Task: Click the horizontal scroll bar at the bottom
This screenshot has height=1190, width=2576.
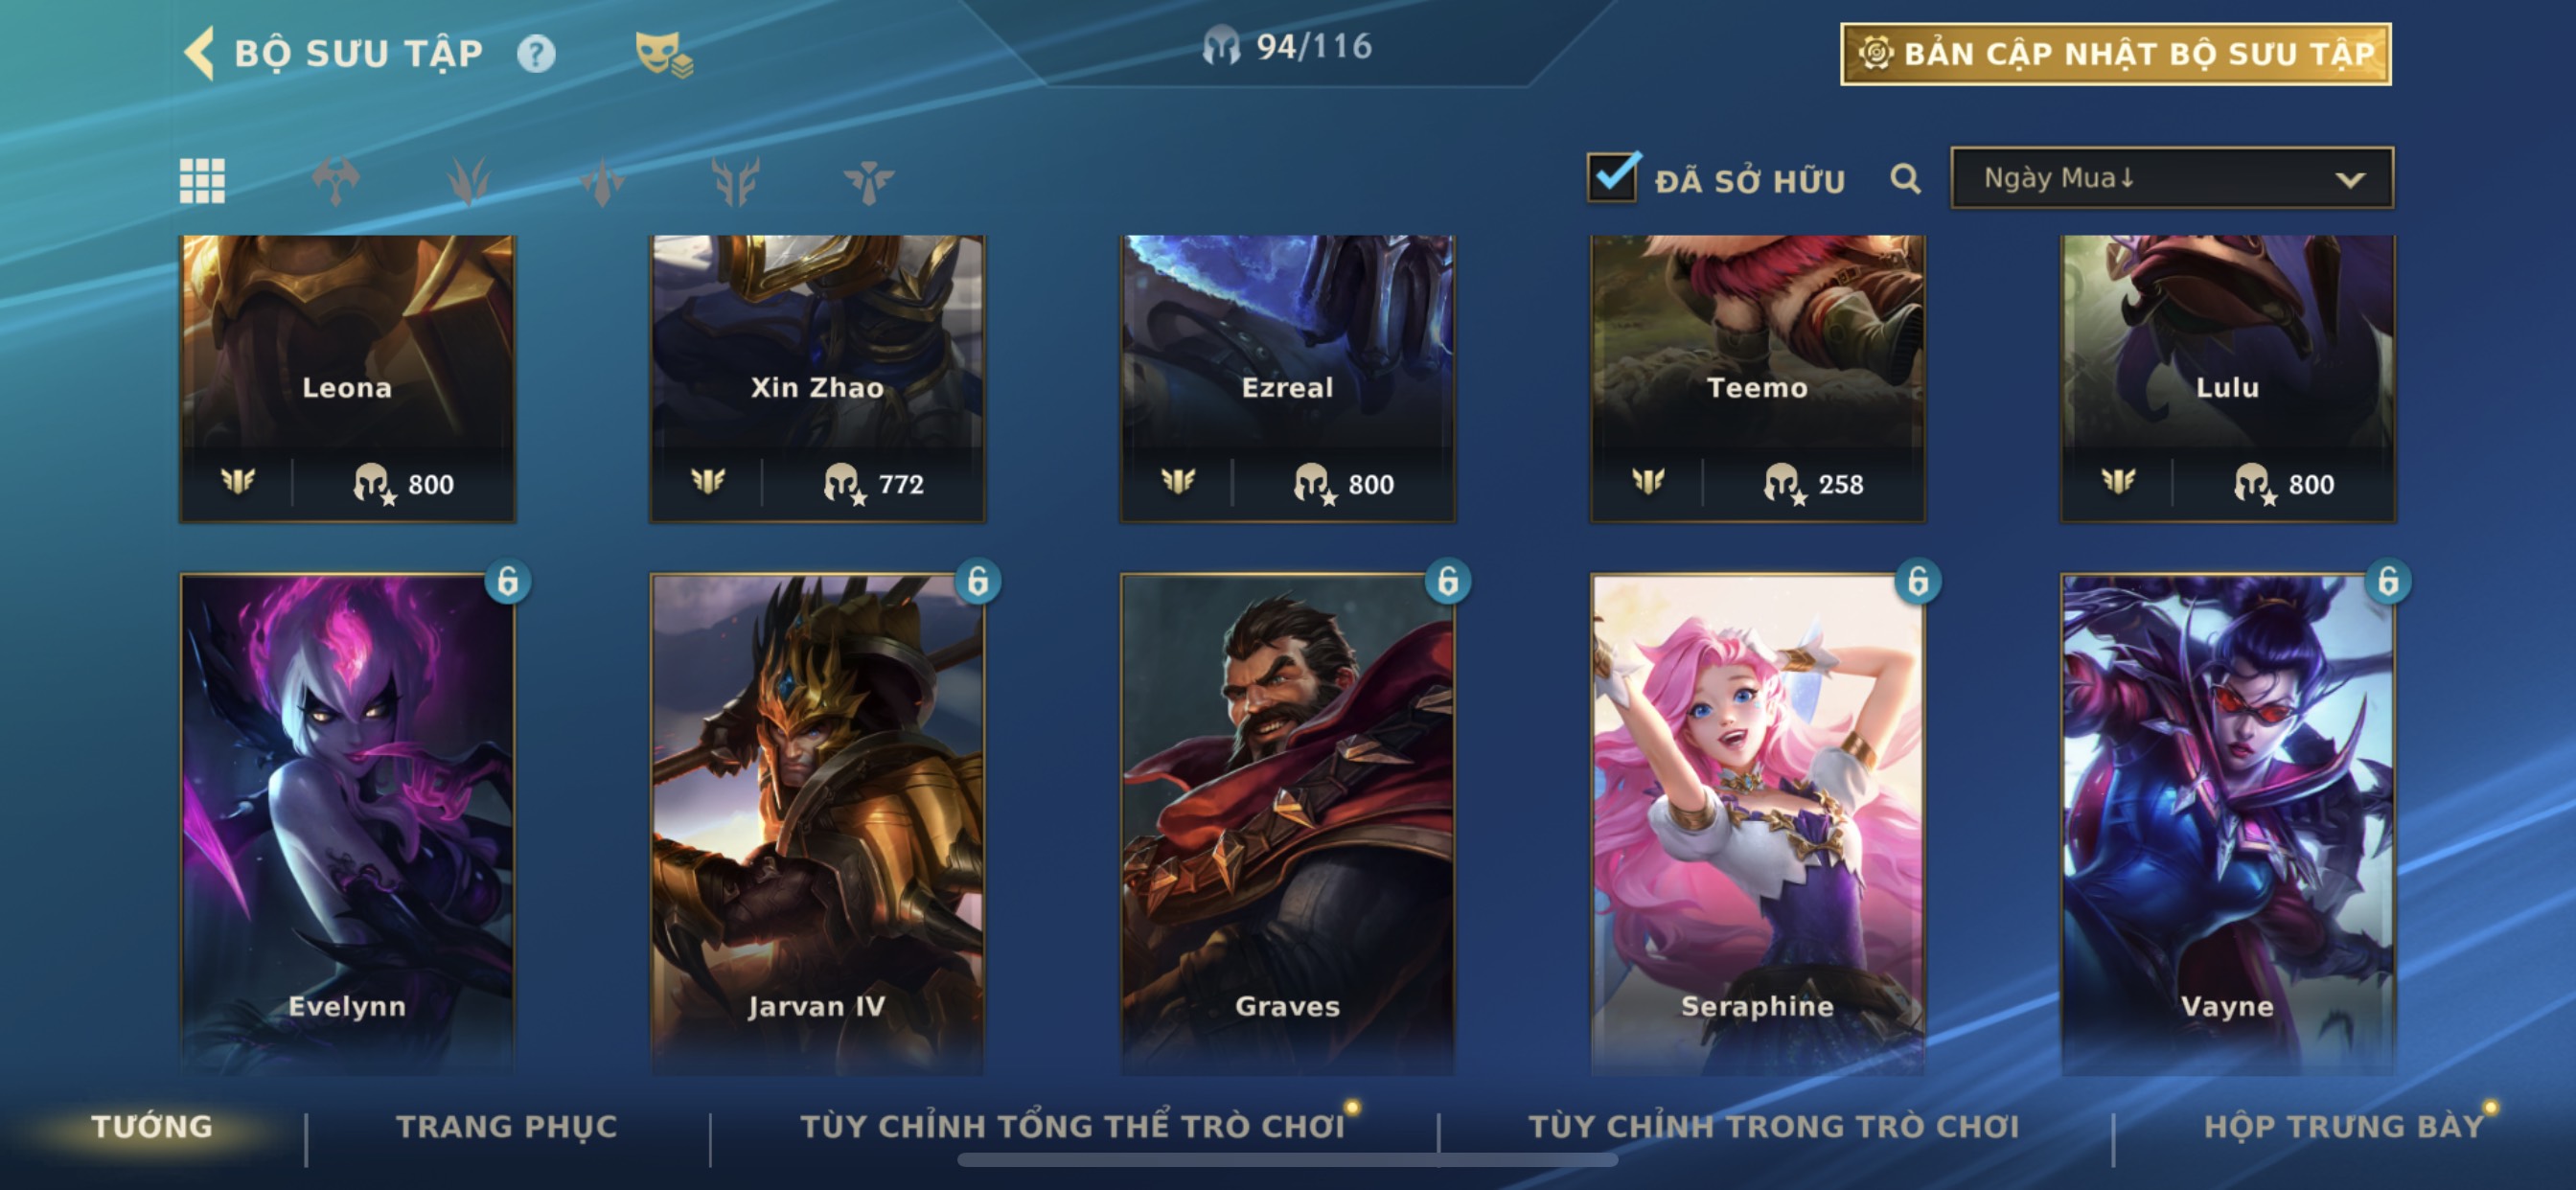Action: [x=1287, y=1160]
